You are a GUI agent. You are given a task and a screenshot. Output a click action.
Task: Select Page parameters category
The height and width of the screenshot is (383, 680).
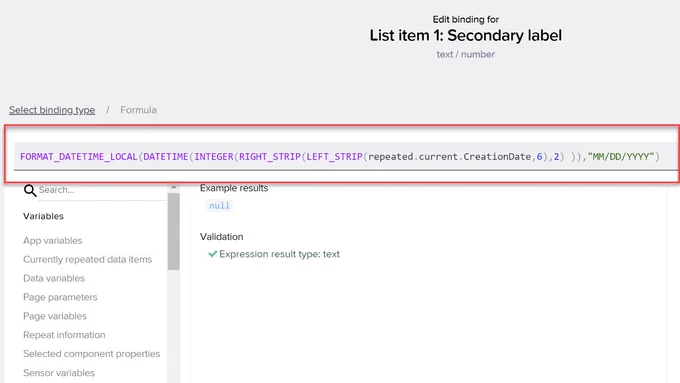pos(60,297)
